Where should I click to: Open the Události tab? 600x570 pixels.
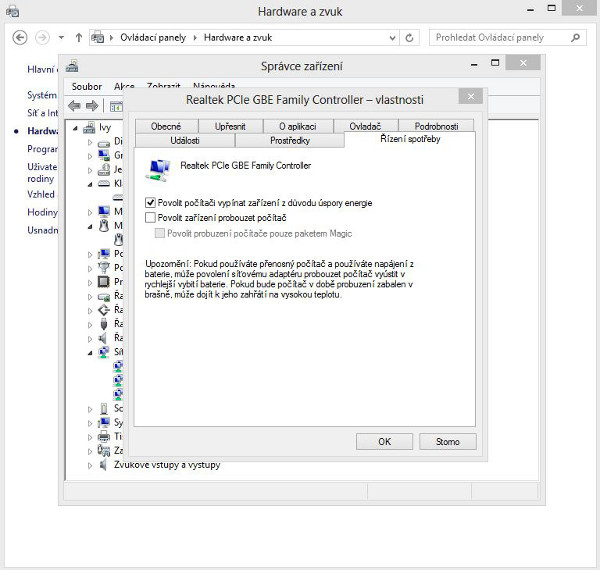(x=185, y=140)
